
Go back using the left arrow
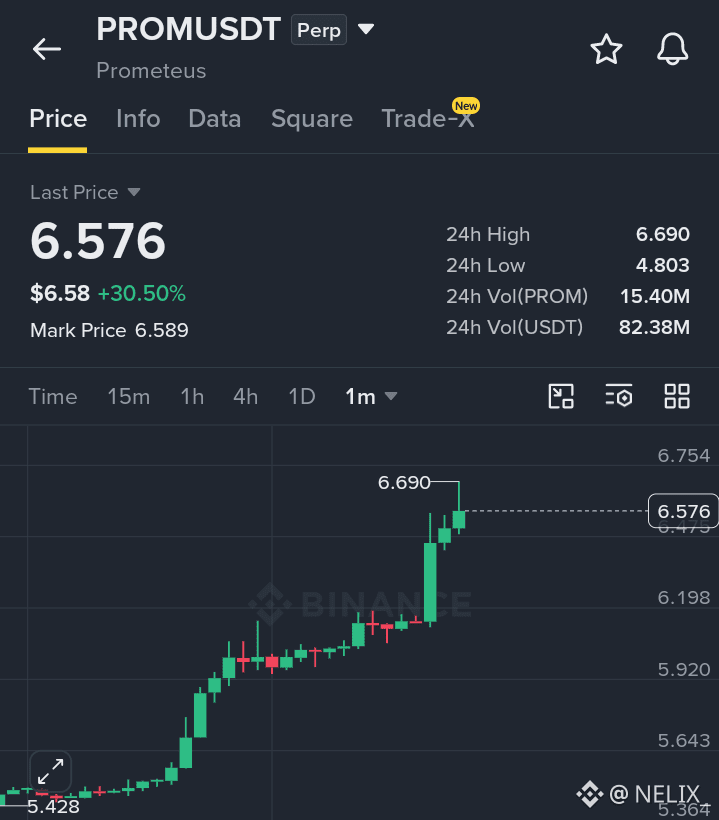(47, 50)
